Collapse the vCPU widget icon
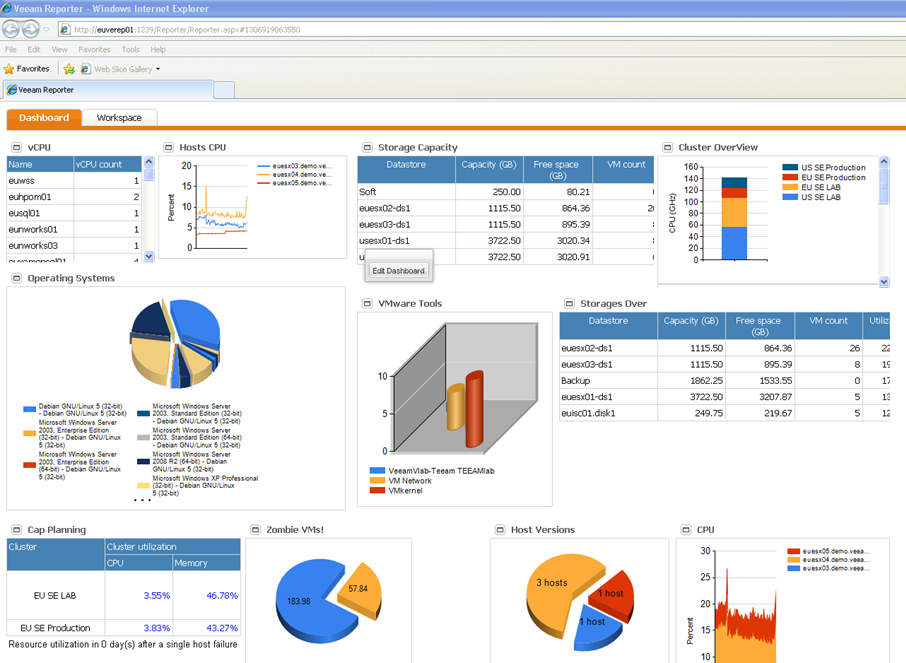Viewport: 906px width, 663px height. [x=16, y=147]
